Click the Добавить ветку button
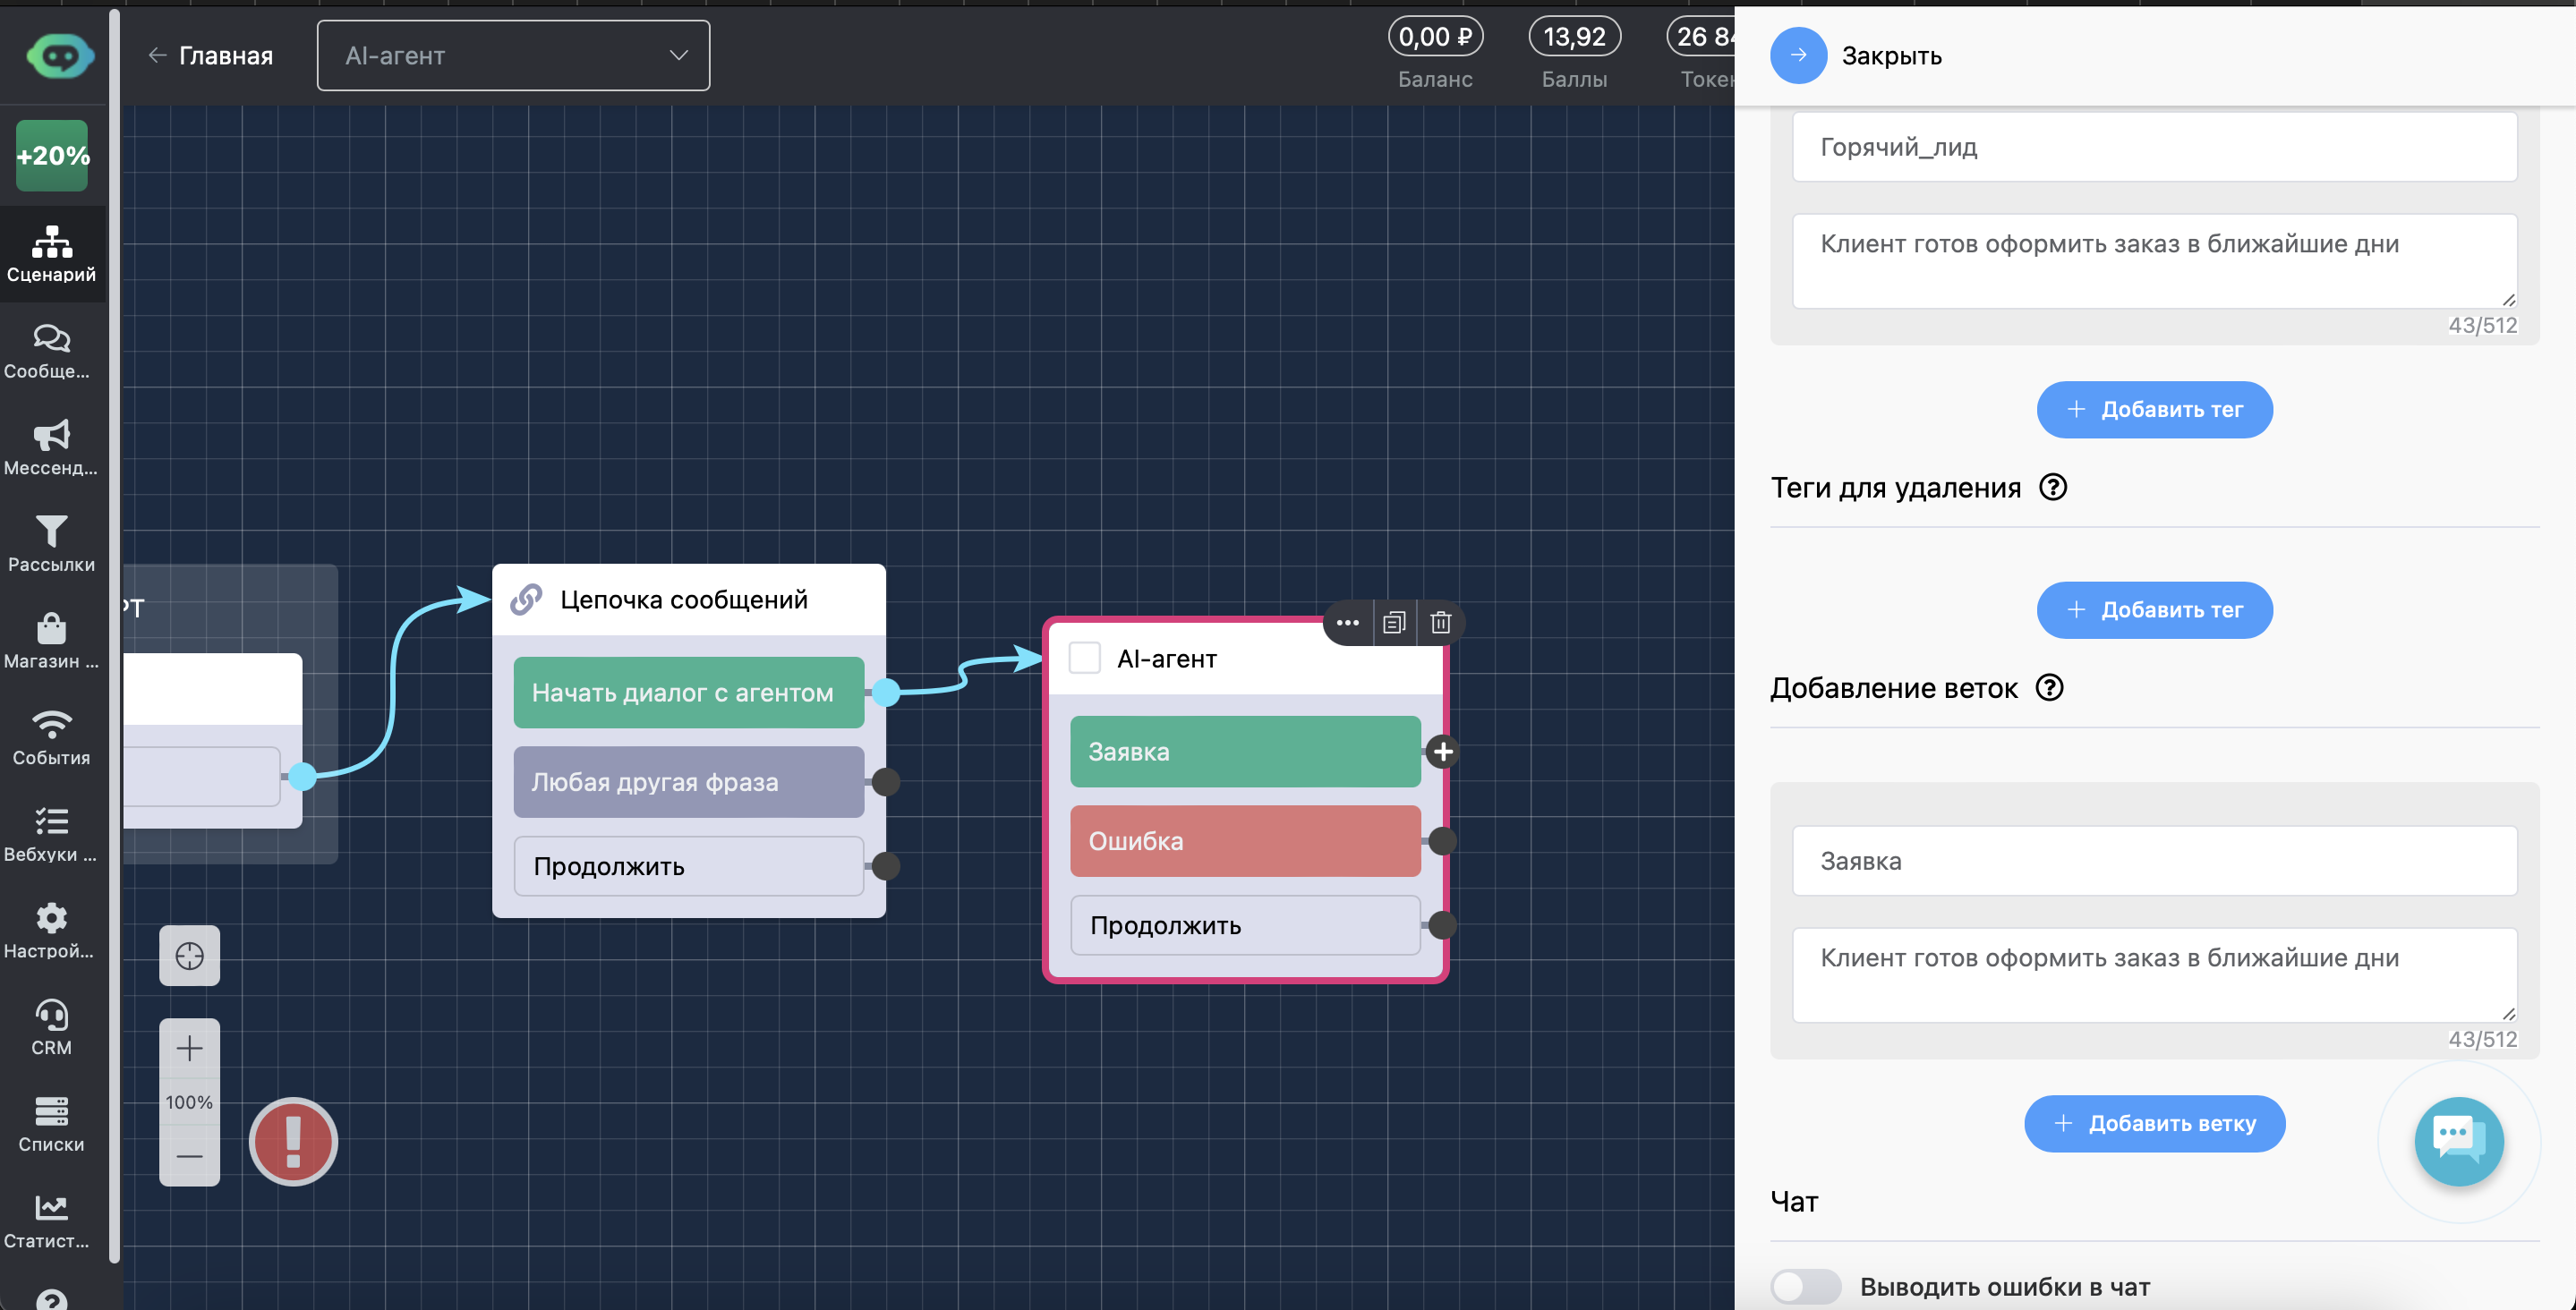 pos(2154,1123)
